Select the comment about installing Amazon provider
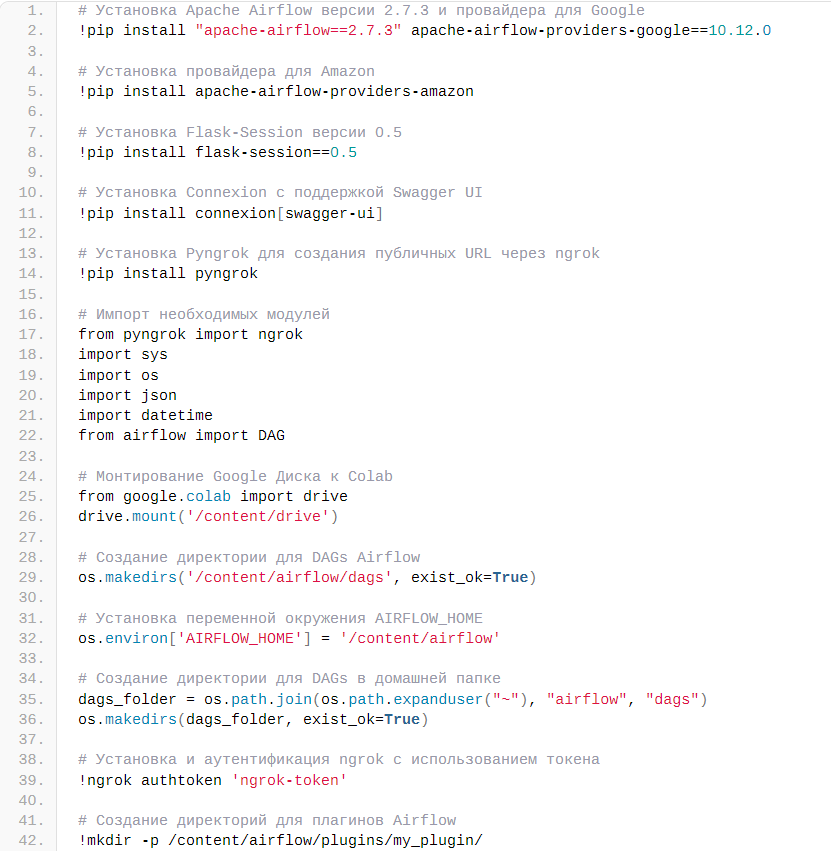 (x=226, y=72)
